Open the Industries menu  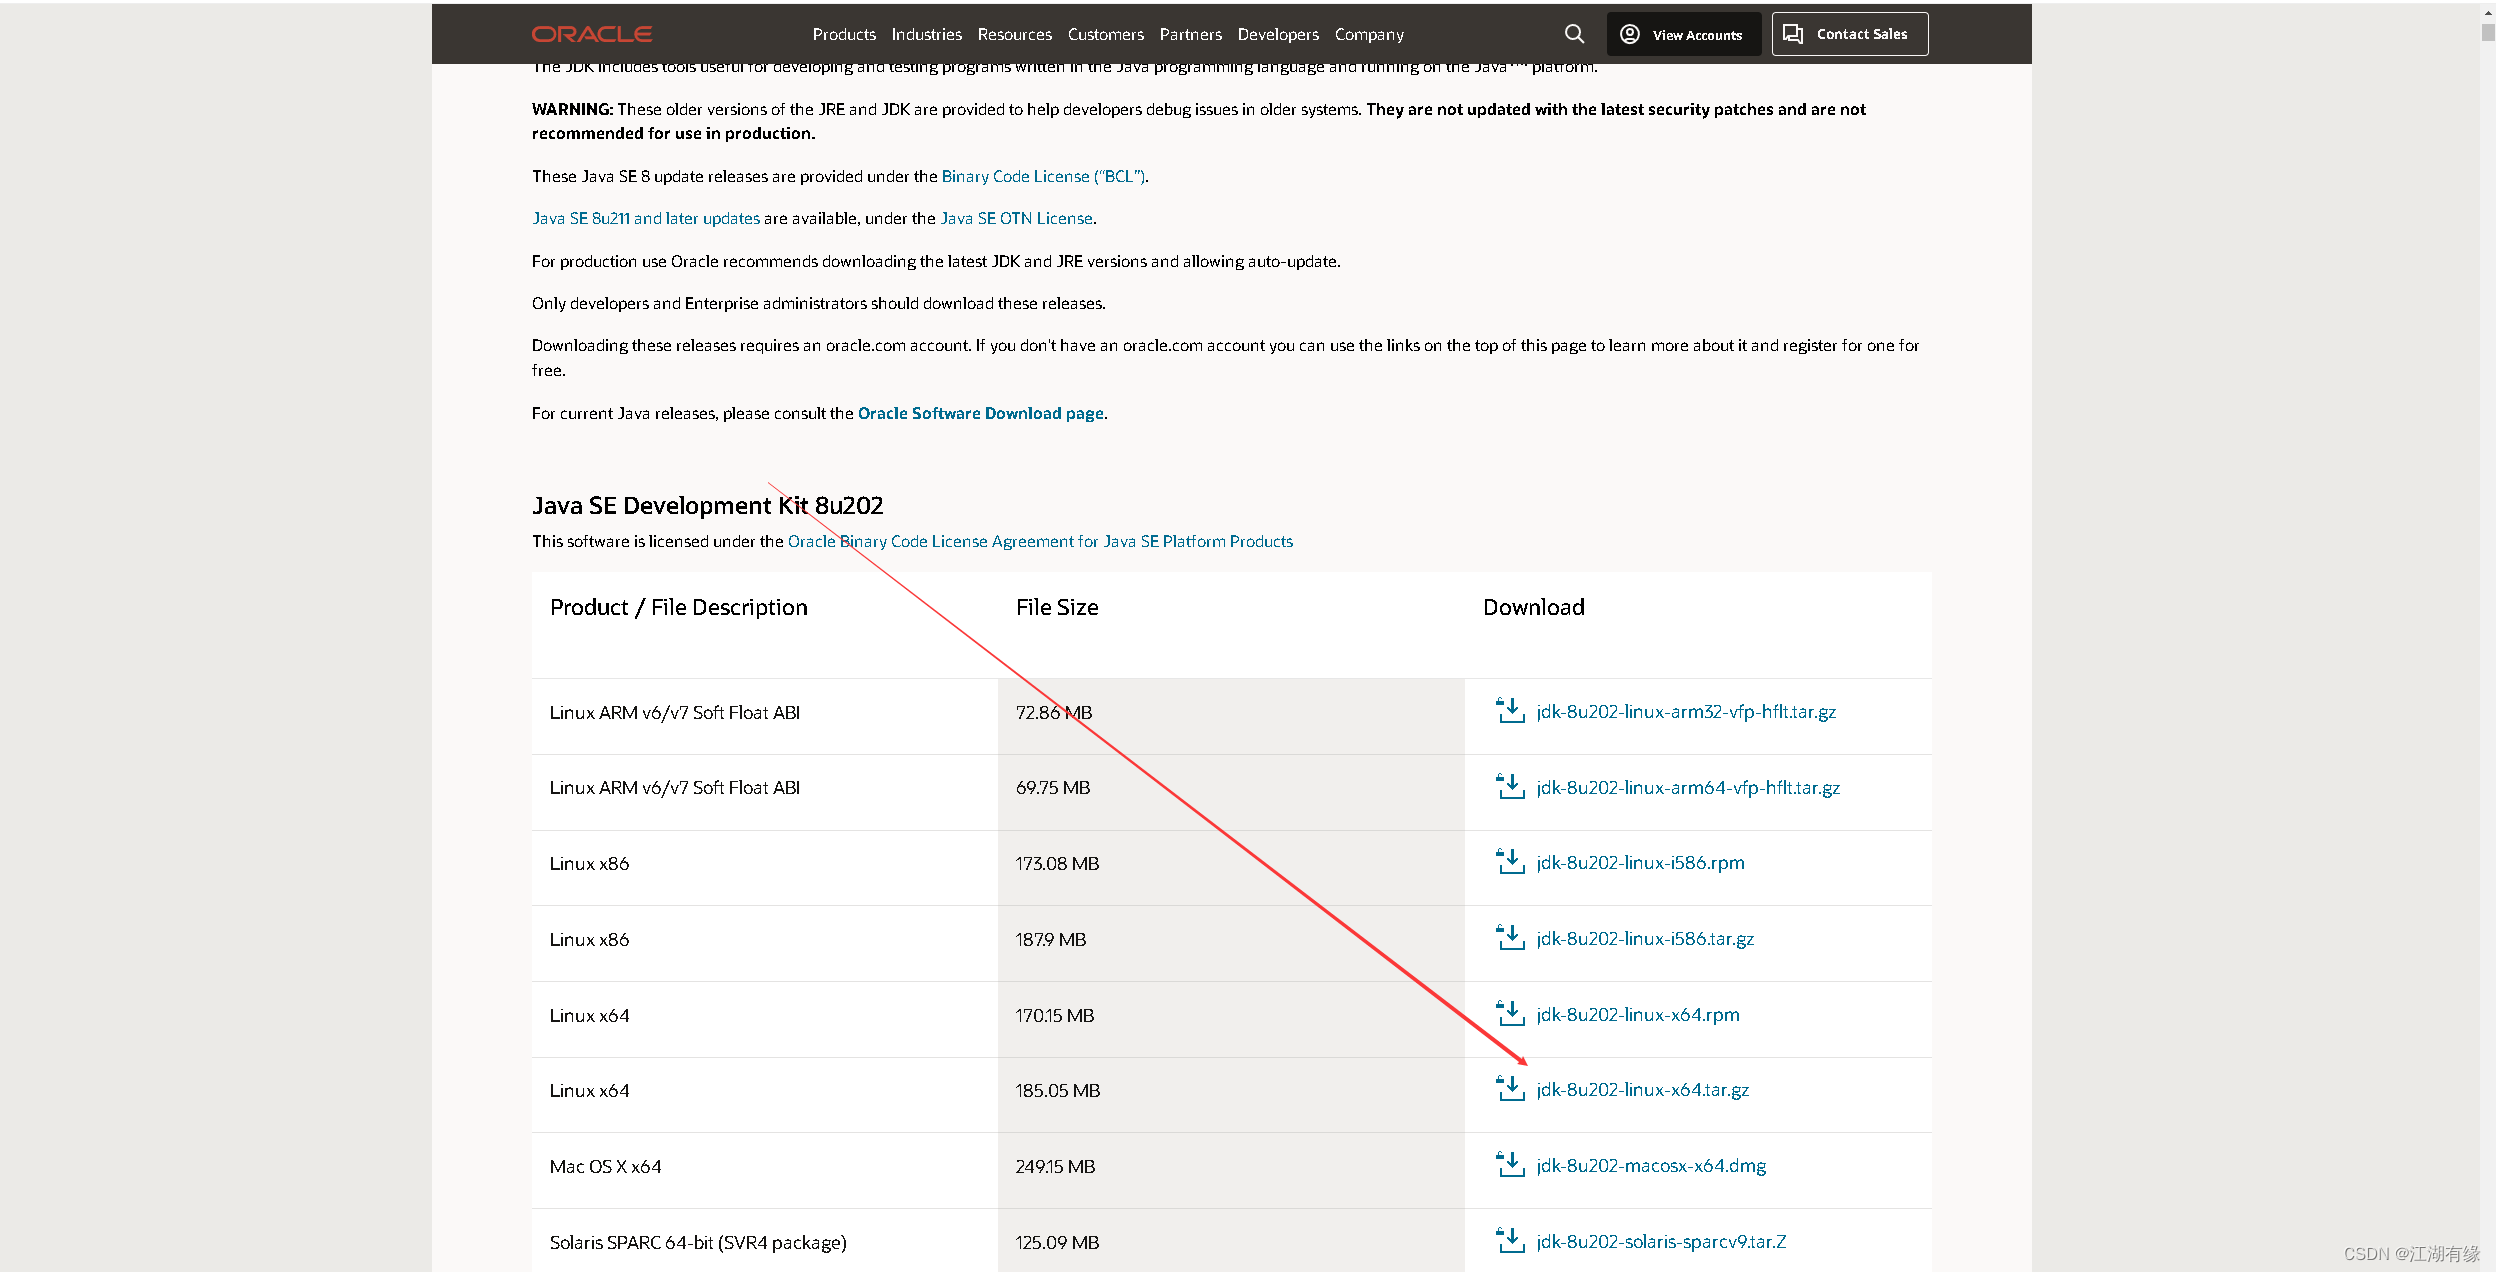pyautogui.click(x=926, y=34)
